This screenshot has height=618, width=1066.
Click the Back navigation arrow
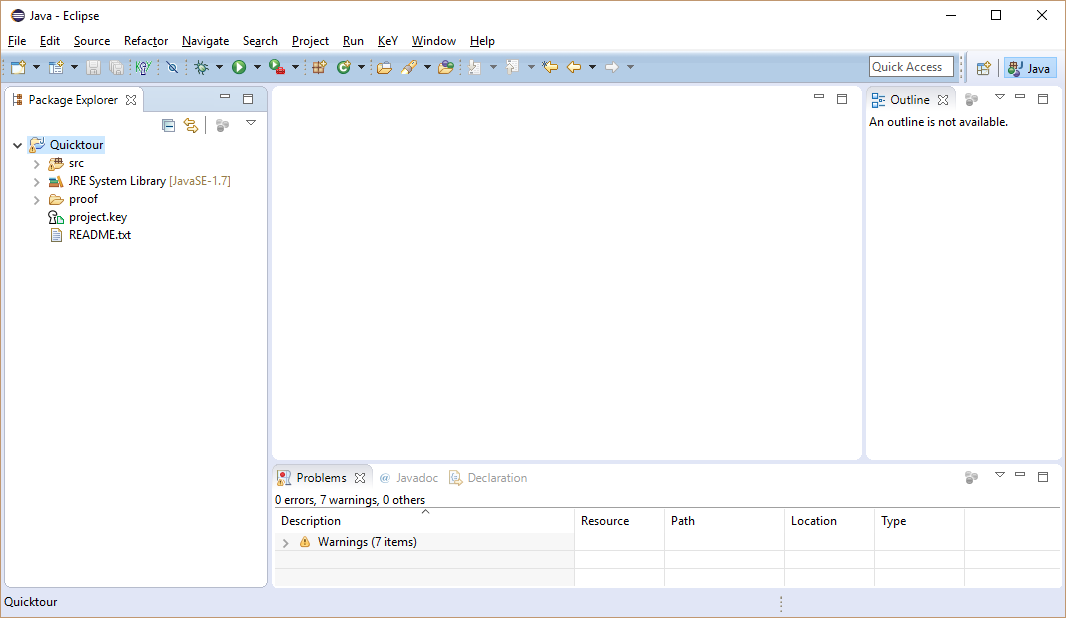coord(574,67)
